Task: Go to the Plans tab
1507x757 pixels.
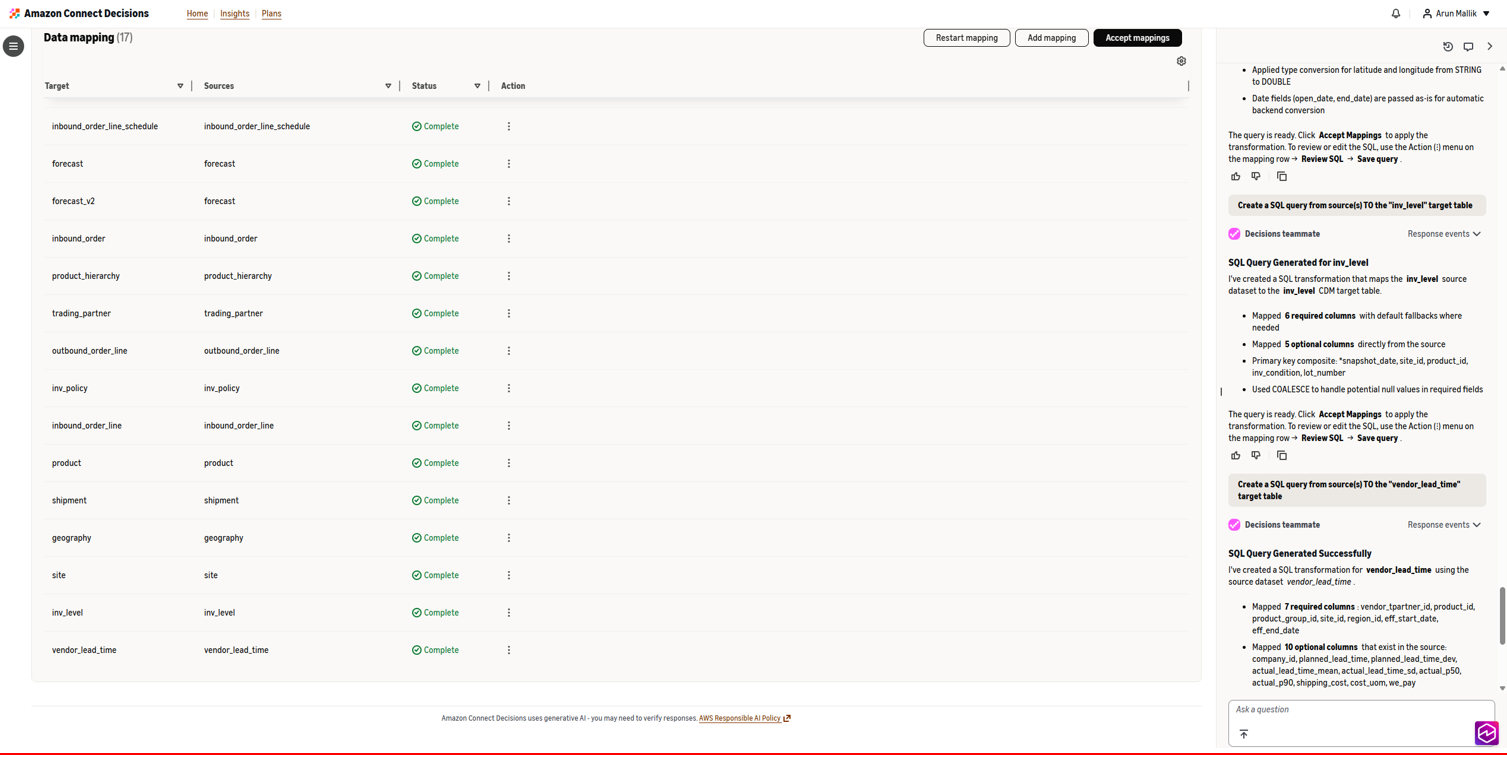Action: coord(271,14)
